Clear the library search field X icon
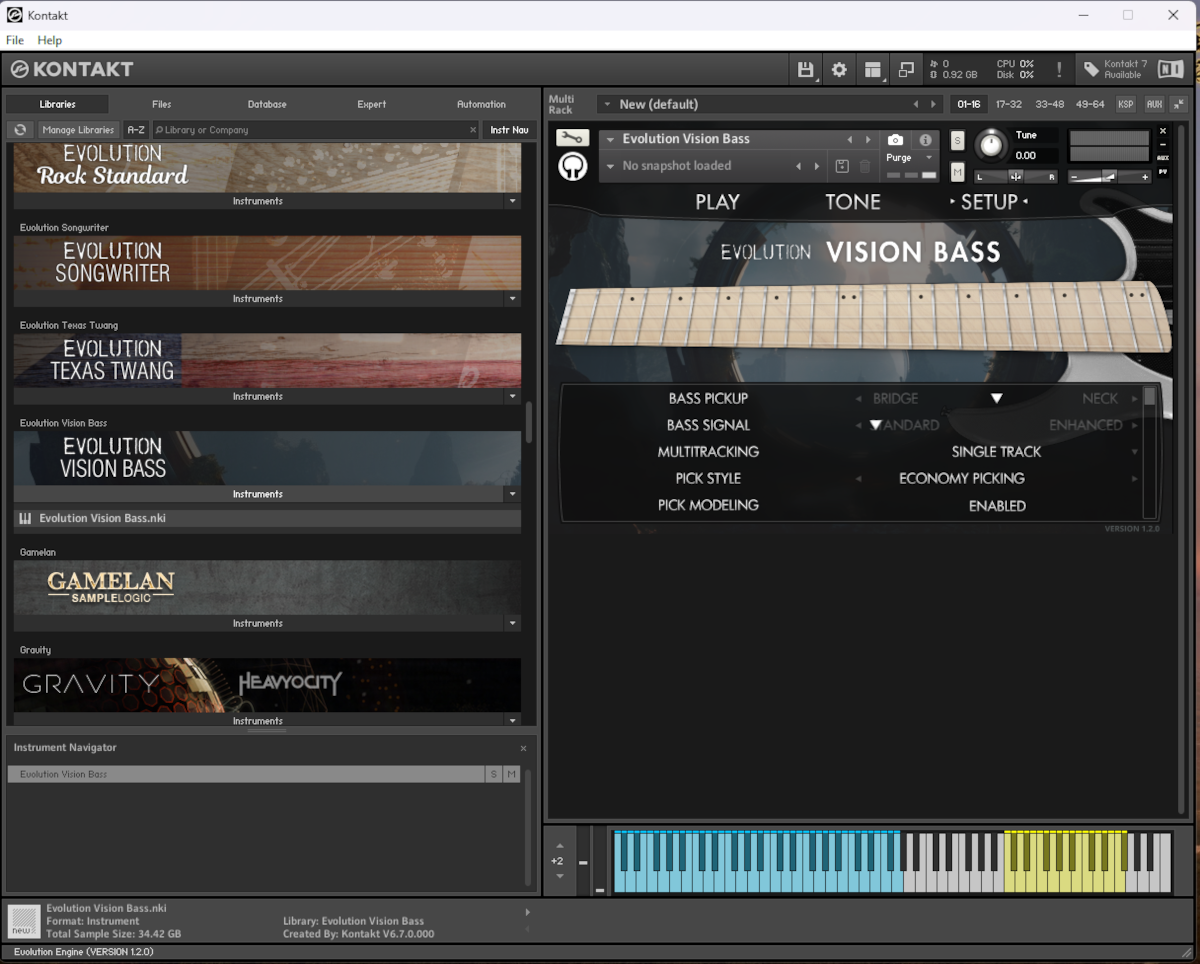The image size is (1200, 964). click(473, 130)
